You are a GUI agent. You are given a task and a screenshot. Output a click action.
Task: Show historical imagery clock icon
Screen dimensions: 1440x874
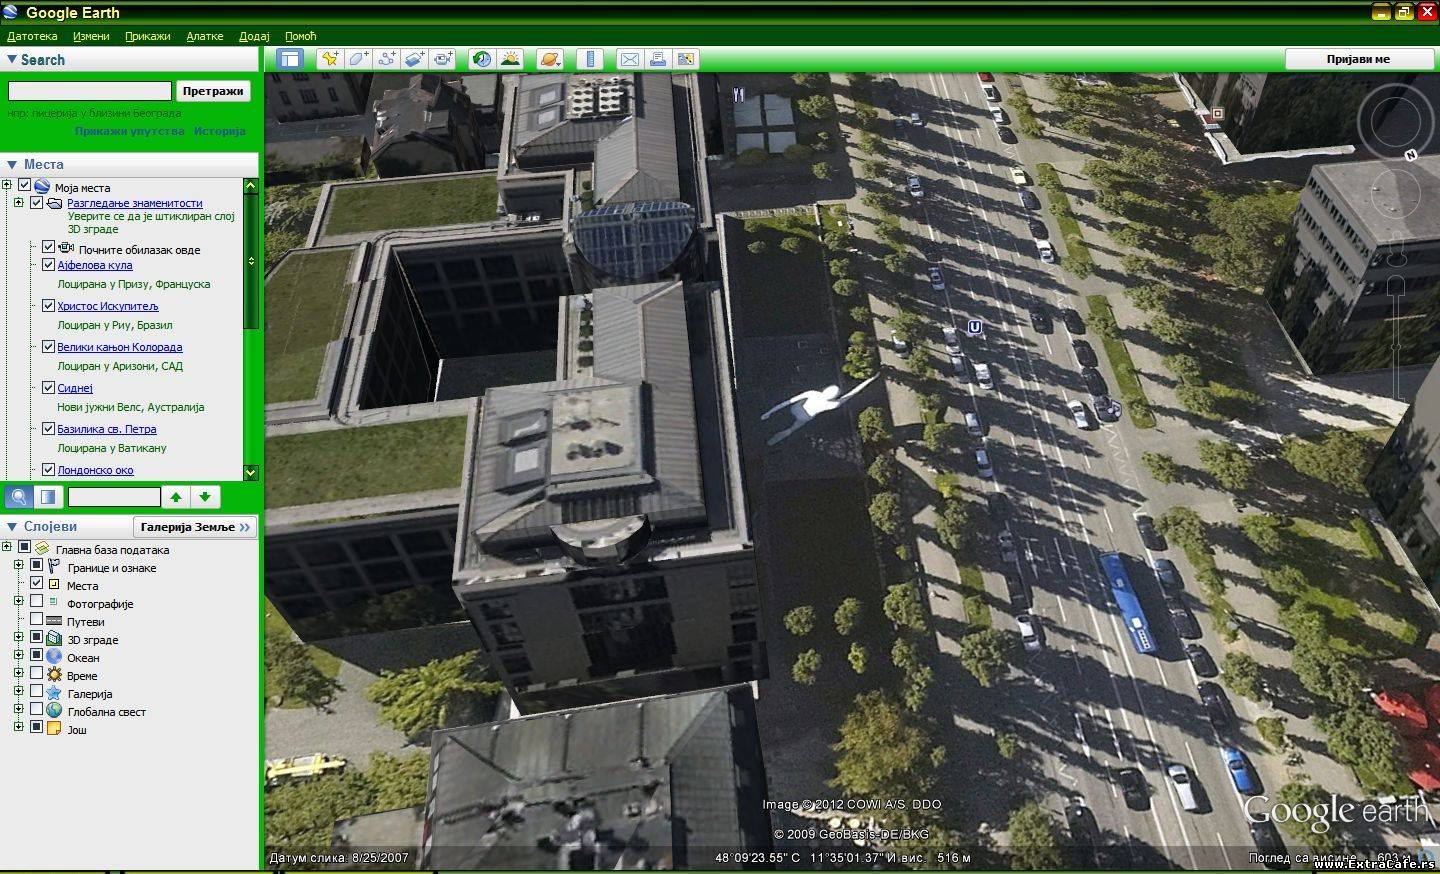(x=482, y=59)
